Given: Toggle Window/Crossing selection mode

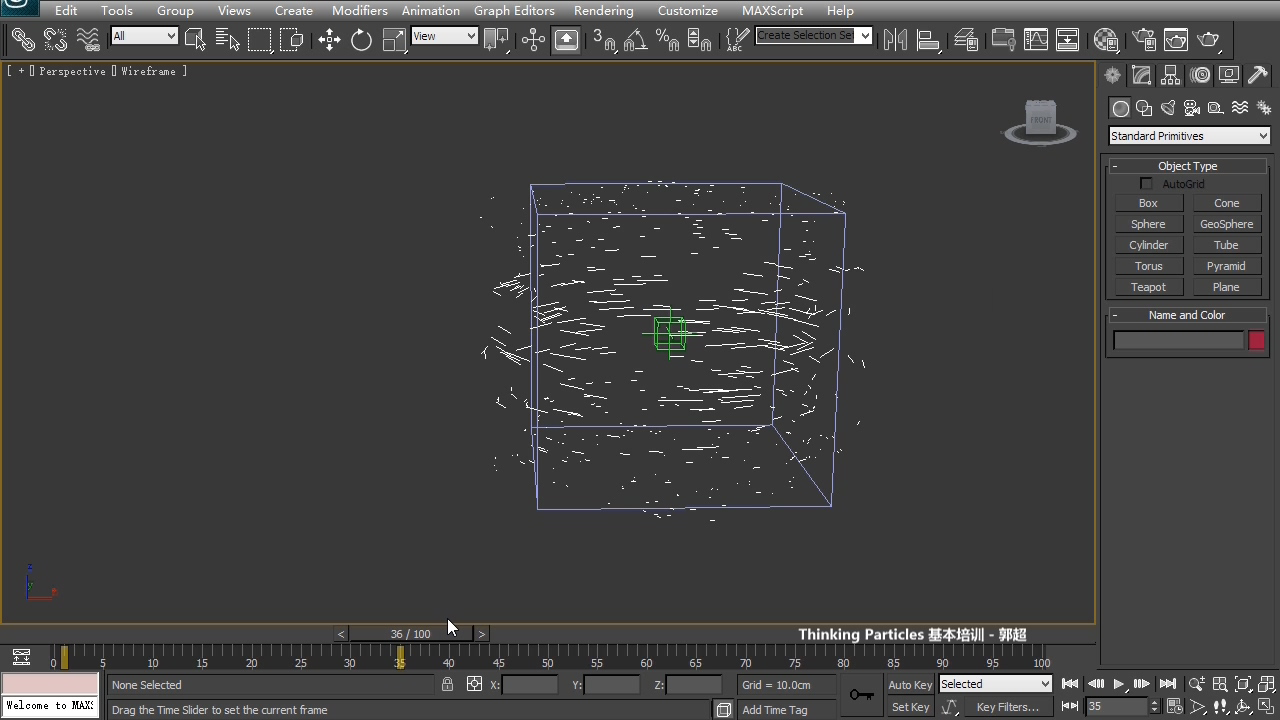Looking at the screenshot, I should [x=292, y=39].
